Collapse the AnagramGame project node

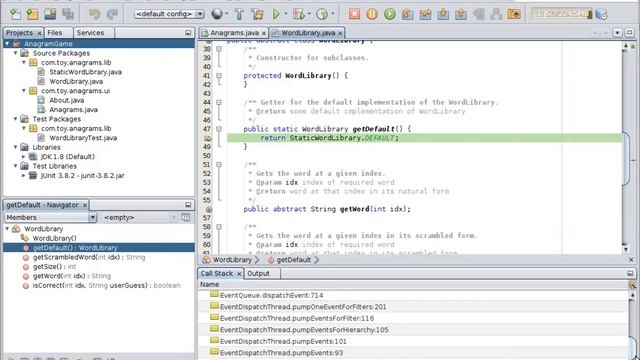pos(7,44)
